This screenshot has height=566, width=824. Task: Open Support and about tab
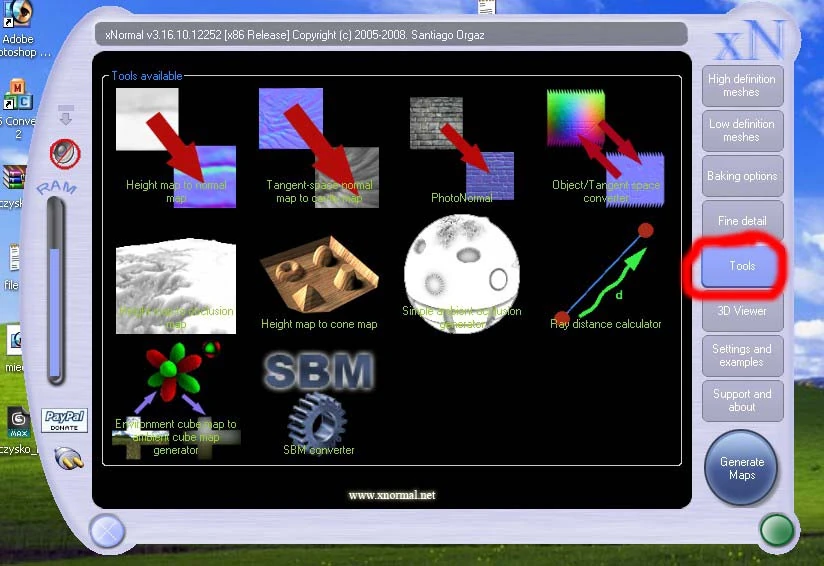tap(742, 400)
